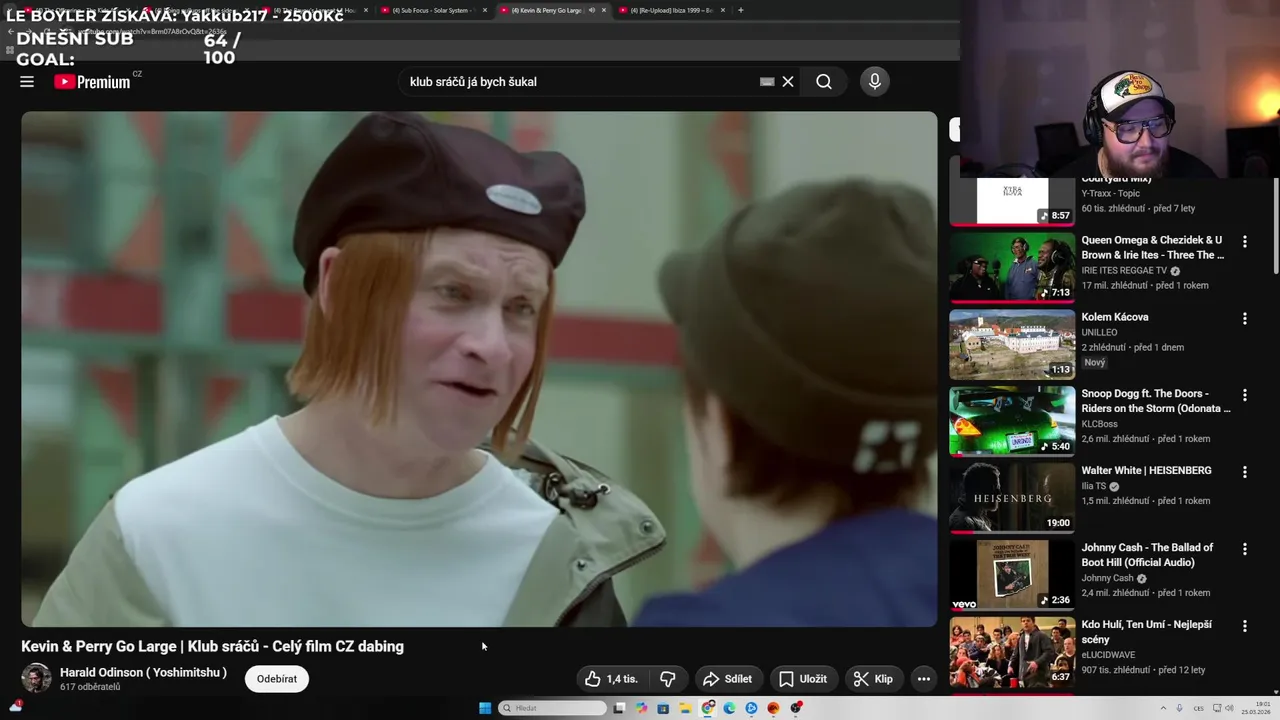Open 'Walter White | HEISENBERG' title link
Screen dimensions: 1280x720
[x=1146, y=471]
